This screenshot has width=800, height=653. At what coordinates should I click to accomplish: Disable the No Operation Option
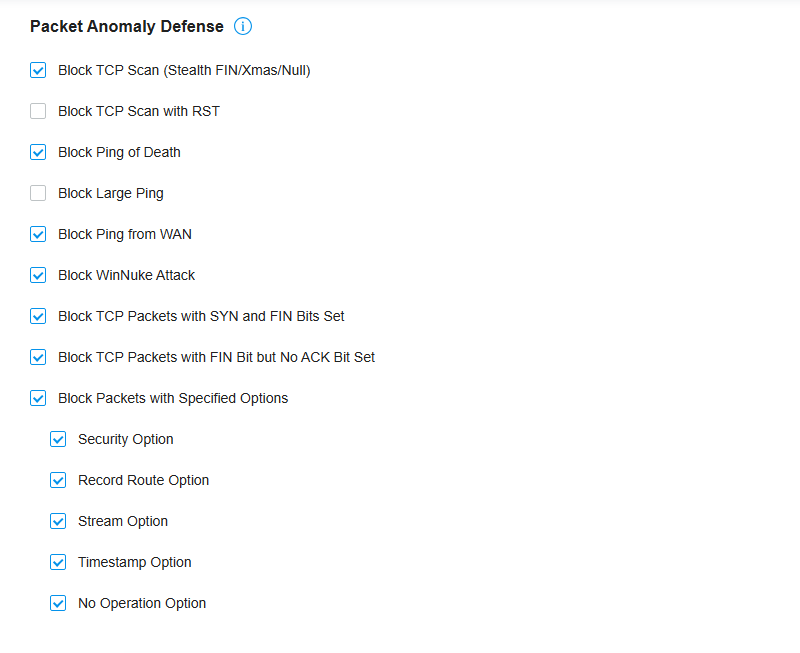[x=58, y=603]
